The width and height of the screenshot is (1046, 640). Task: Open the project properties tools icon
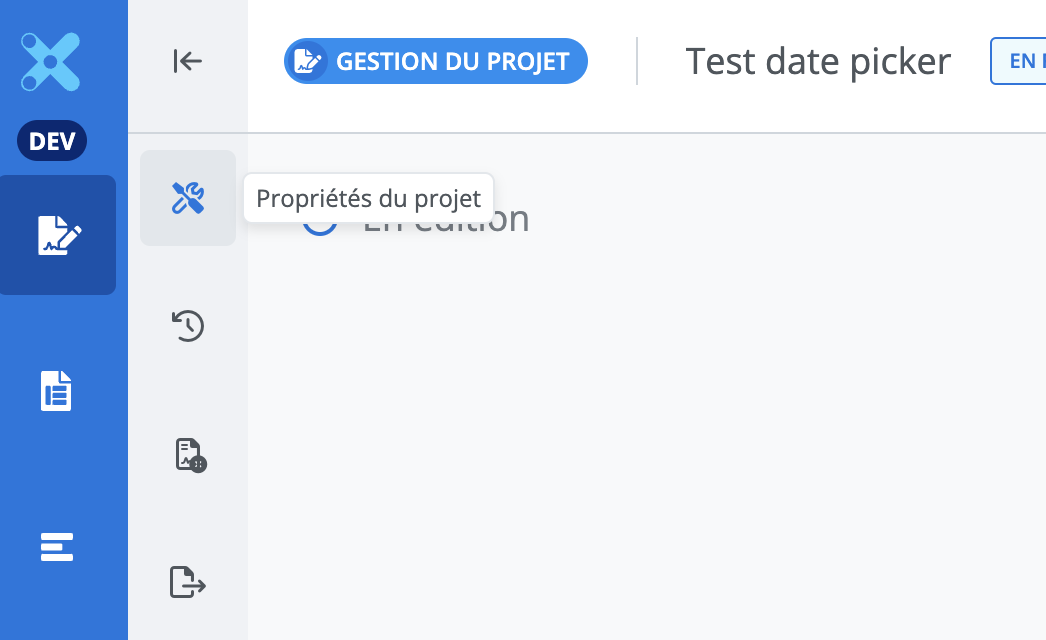[x=188, y=198]
